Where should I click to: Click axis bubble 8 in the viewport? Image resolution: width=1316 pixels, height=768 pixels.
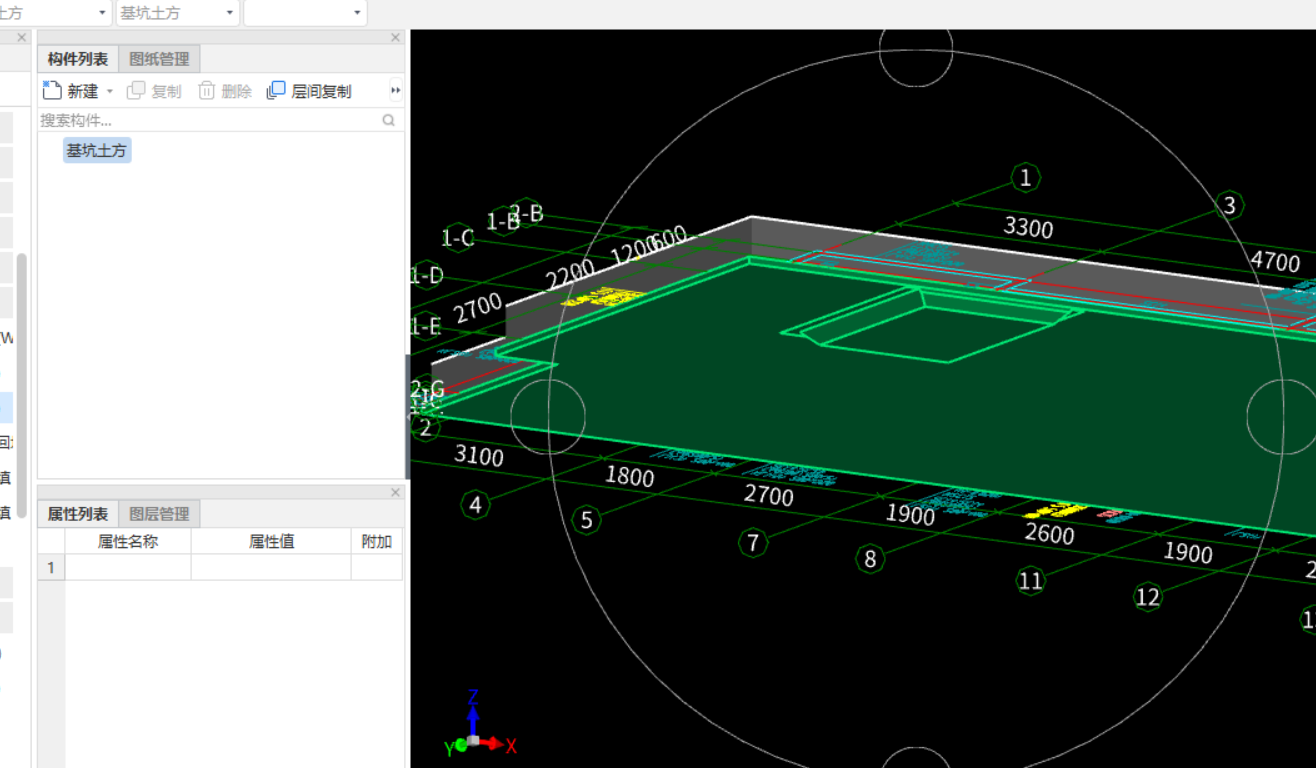click(x=870, y=559)
